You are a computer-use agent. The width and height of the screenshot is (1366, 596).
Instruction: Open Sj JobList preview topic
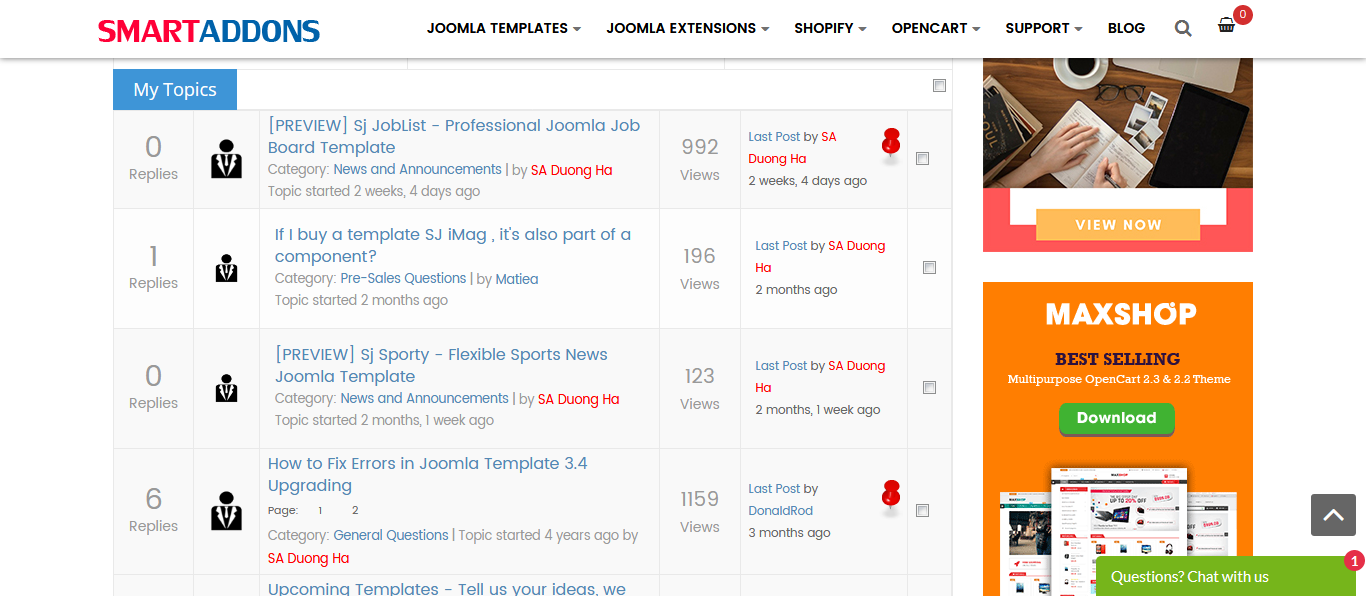tap(454, 136)
